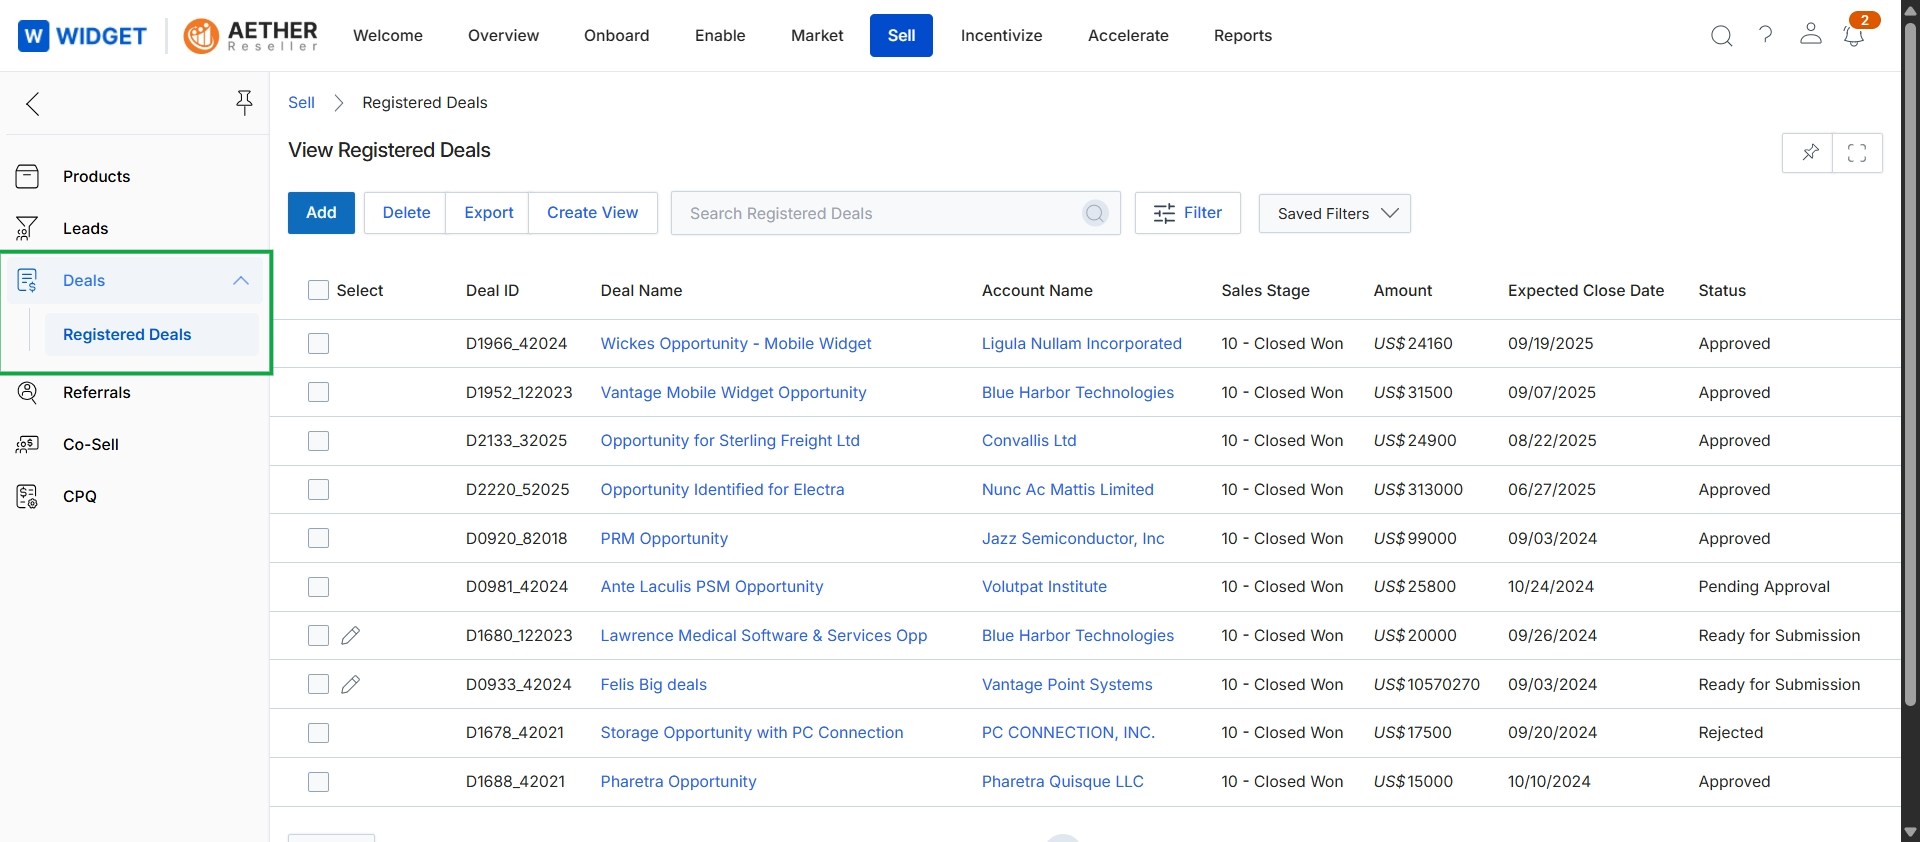The image size is (1920, 842).
Task: Check the box for deal D1688_42021
Action: point(318,782)
